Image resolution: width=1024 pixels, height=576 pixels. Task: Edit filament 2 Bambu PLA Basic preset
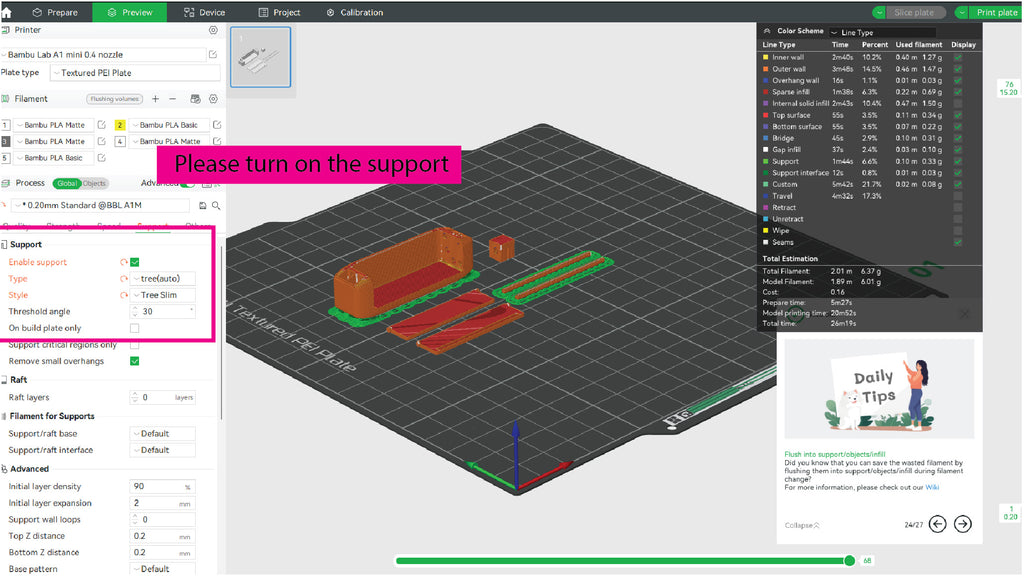tap(217, 125)
